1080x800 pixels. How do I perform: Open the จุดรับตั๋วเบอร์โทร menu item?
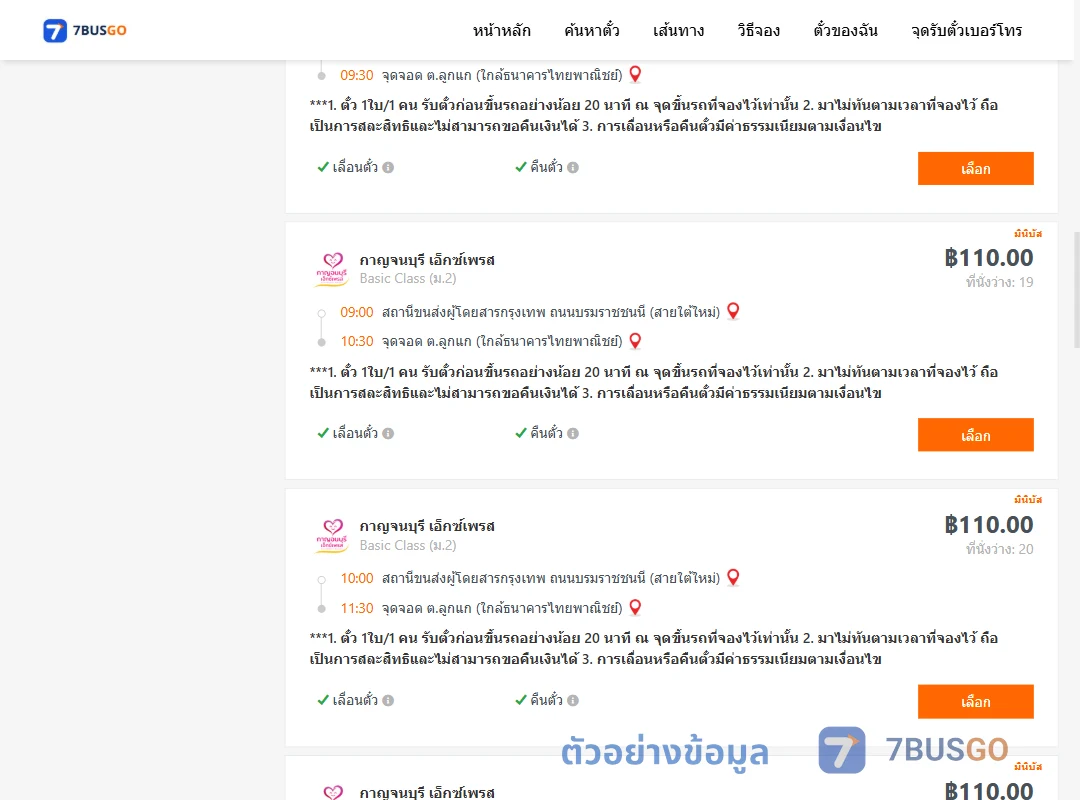[x=966, y=30]
